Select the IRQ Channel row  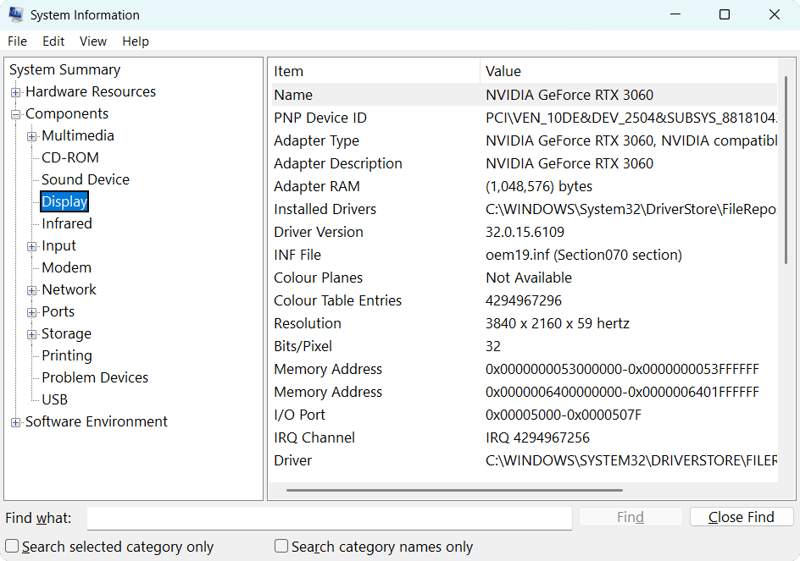[x=524, y=438]
